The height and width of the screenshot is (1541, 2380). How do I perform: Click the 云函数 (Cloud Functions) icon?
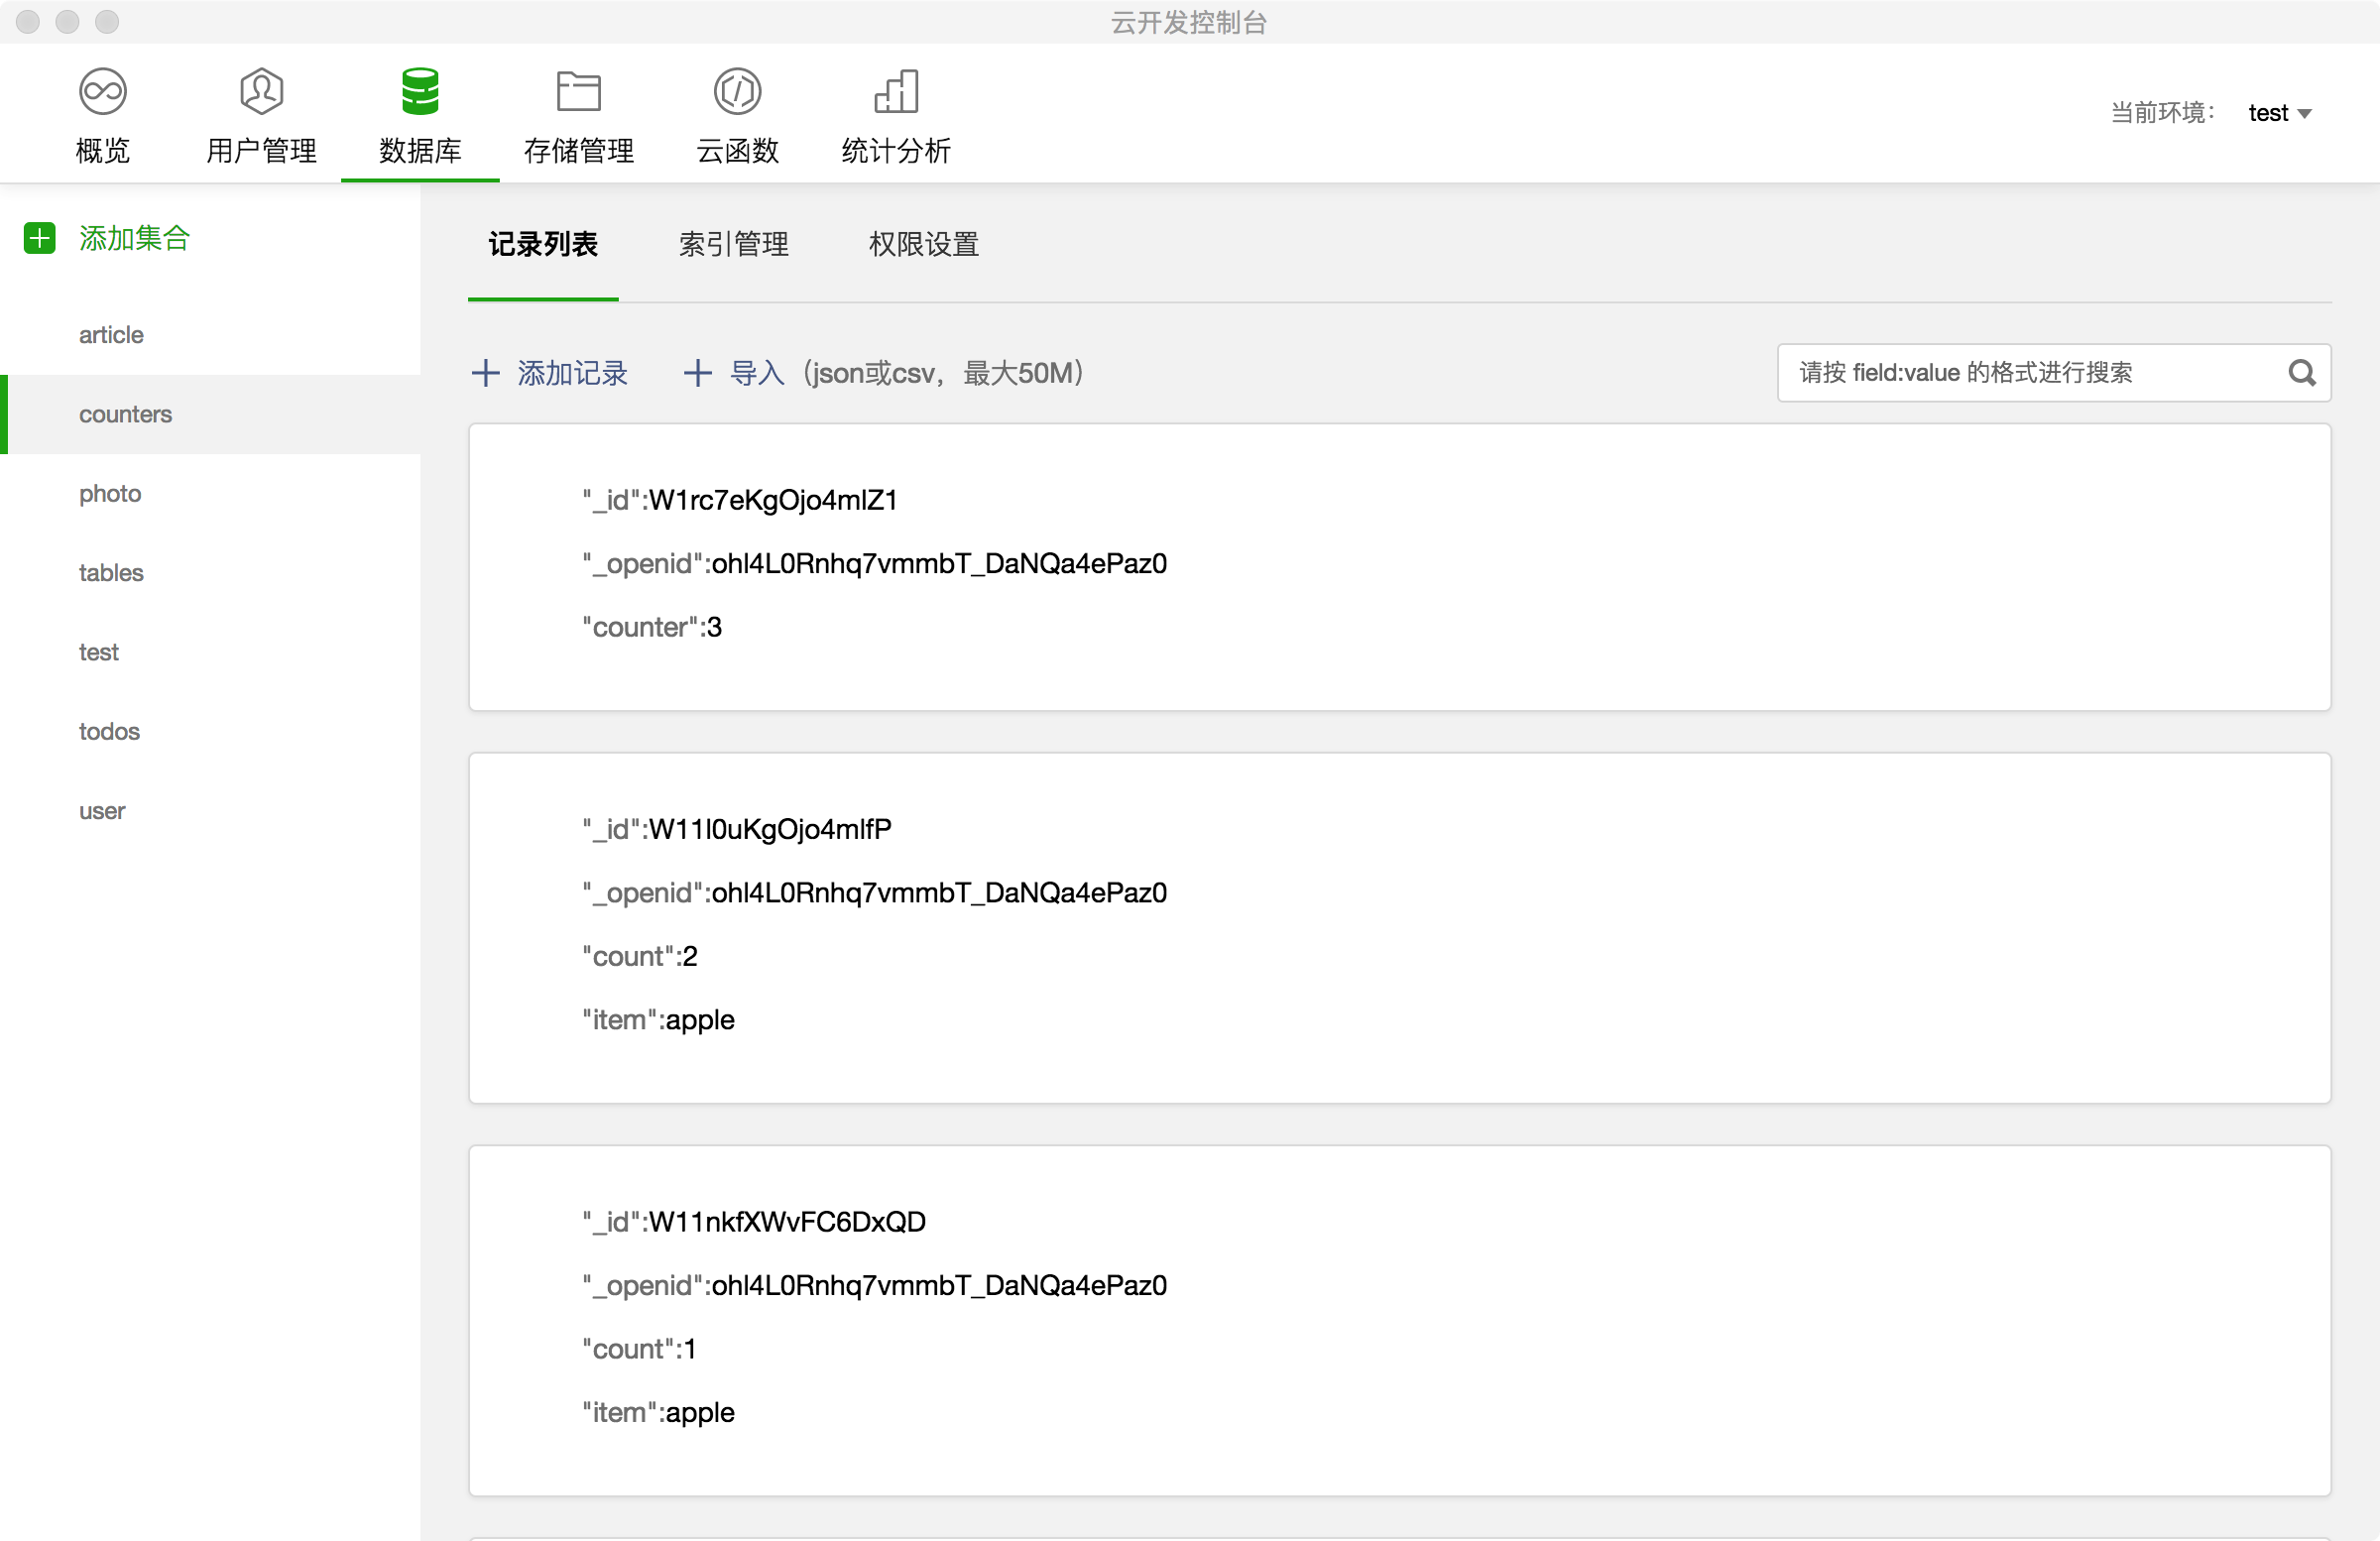736,113
